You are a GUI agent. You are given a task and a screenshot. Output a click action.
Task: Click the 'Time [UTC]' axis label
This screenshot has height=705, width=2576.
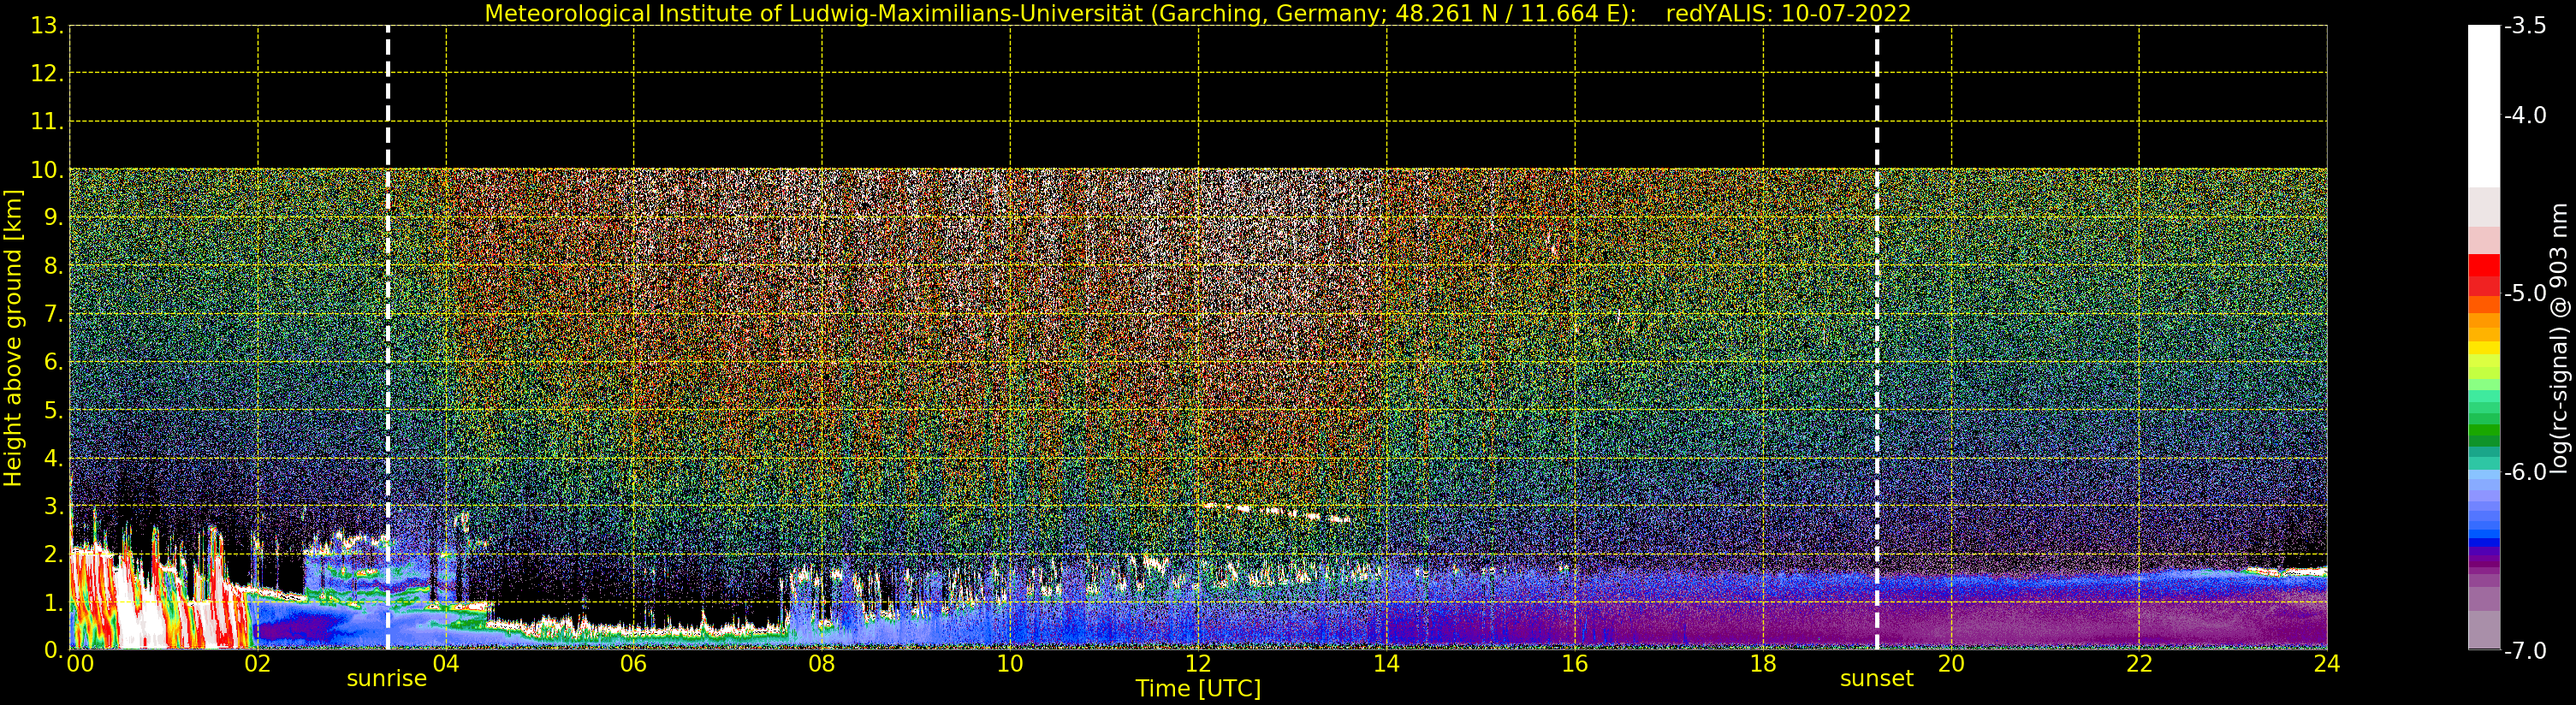[1198, 689]
